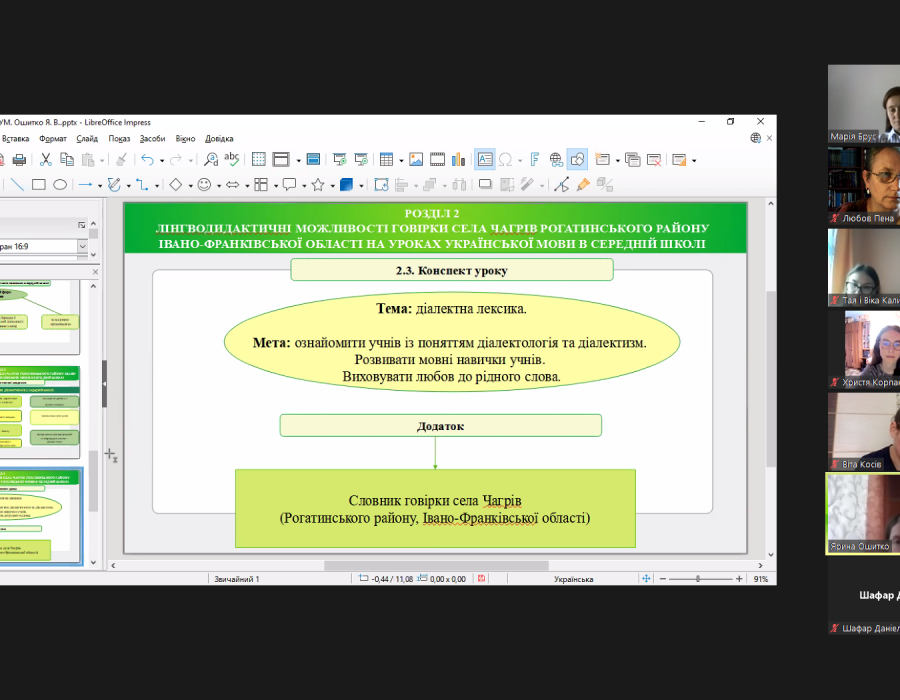
Task: Expand the Symbol Shapes smiley dropdown
Action: point(219,185)
